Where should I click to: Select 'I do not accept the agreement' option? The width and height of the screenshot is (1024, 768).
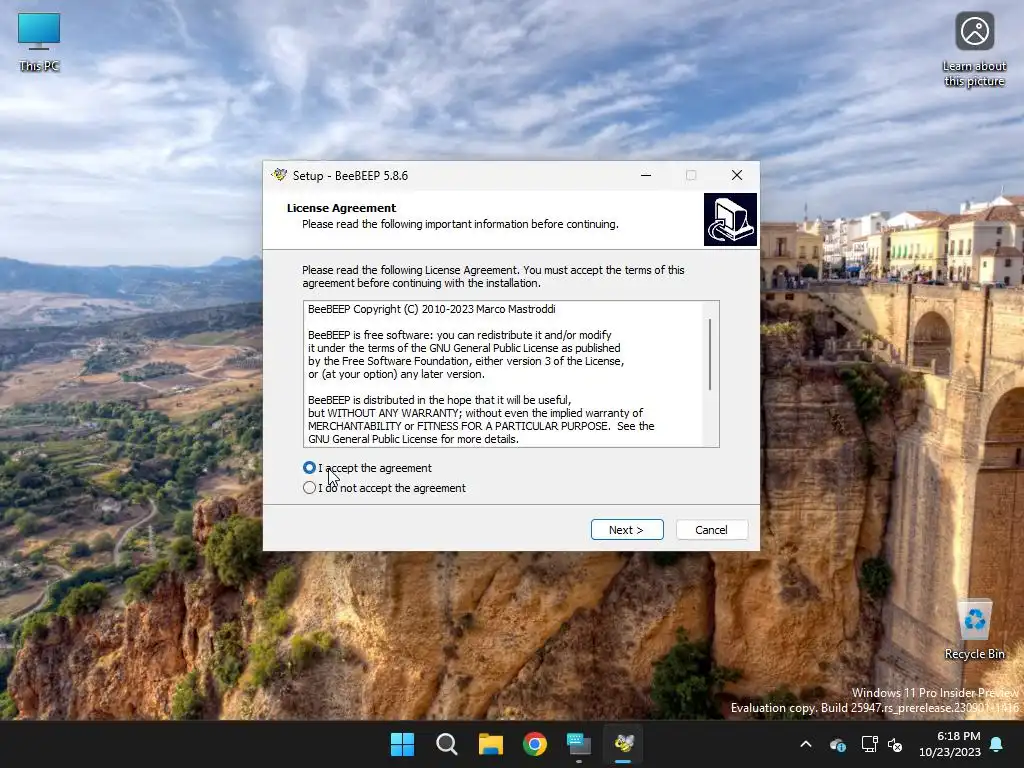(x=309, y=488)
